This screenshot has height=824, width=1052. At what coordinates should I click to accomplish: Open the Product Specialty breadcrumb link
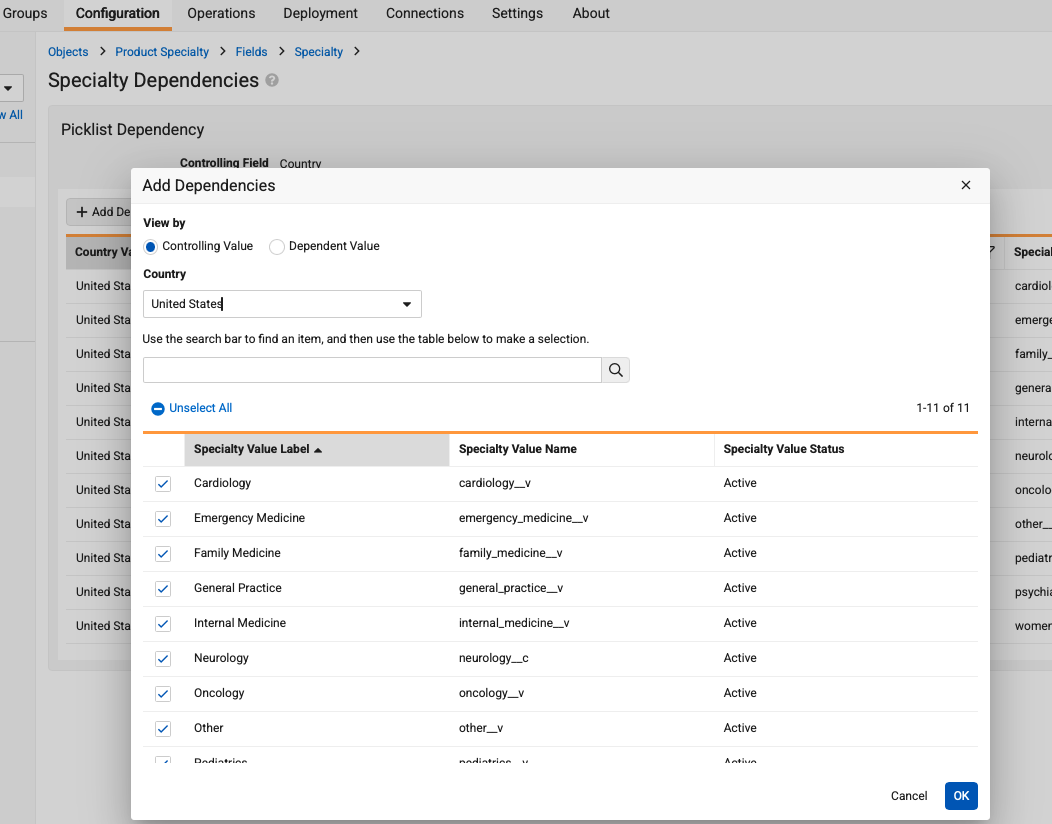click(162, 52)
